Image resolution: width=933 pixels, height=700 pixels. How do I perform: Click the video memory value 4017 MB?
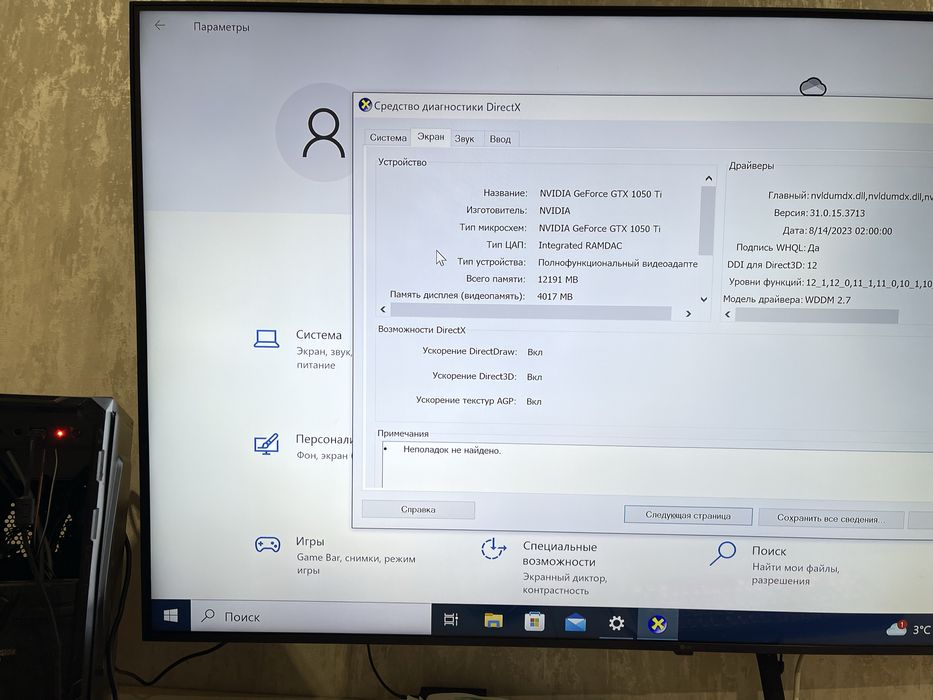click(555, 296)
